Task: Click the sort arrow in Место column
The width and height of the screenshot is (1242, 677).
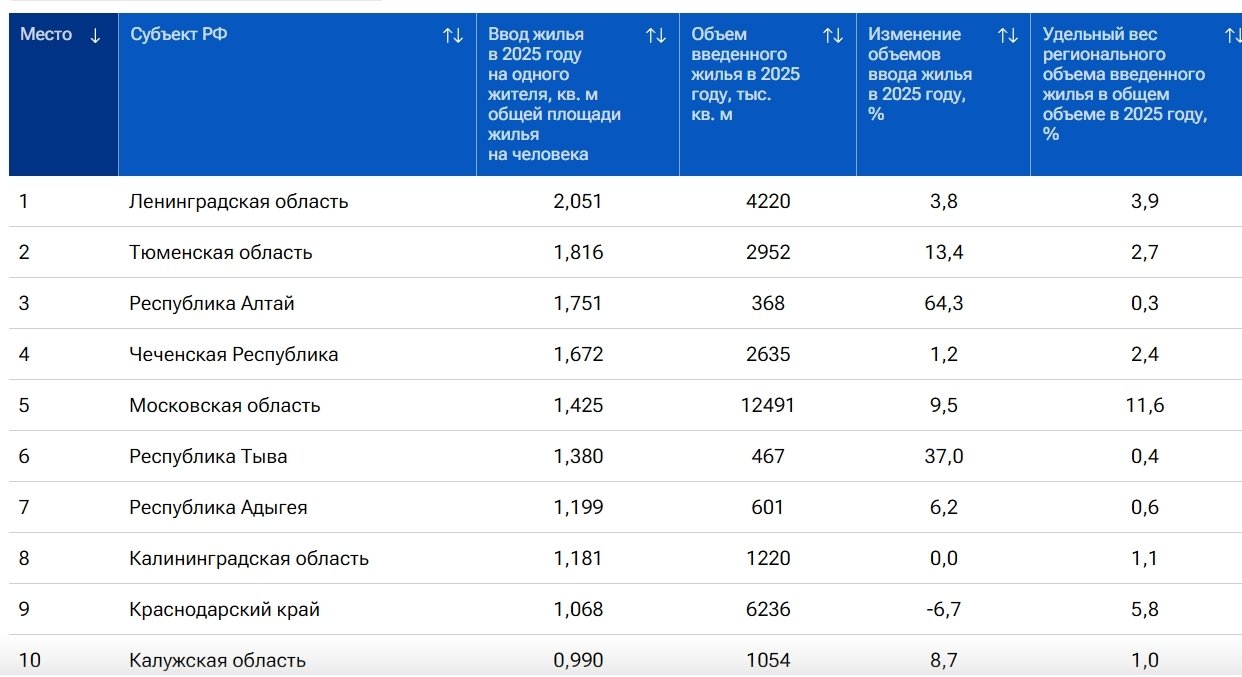Action: tap(95, 35)
